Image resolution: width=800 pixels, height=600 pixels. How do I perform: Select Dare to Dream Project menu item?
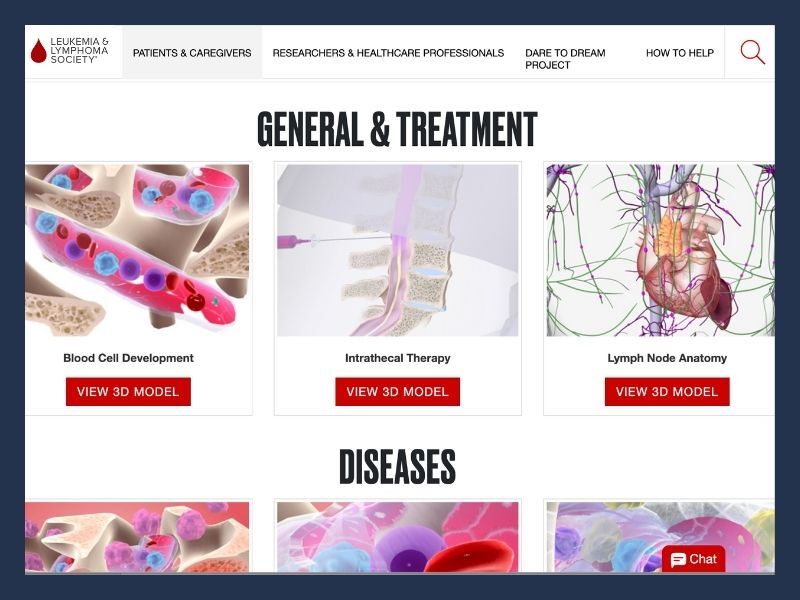tap(565, 59)
